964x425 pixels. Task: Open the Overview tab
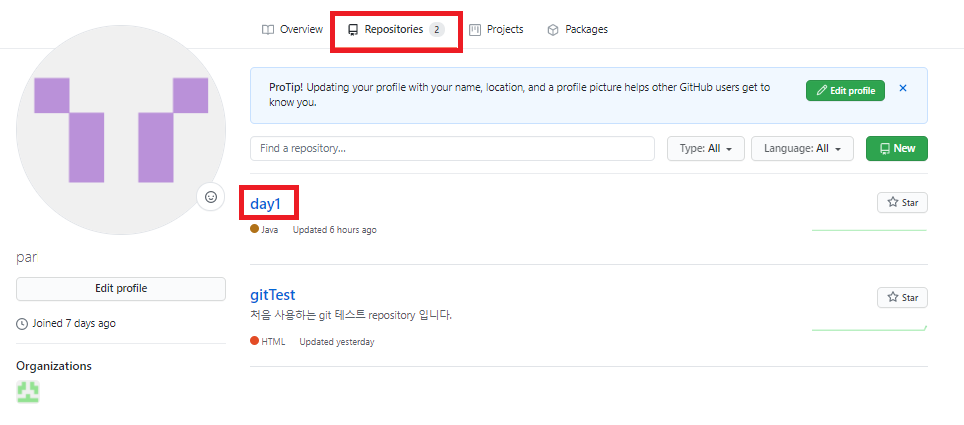(292, 29)
